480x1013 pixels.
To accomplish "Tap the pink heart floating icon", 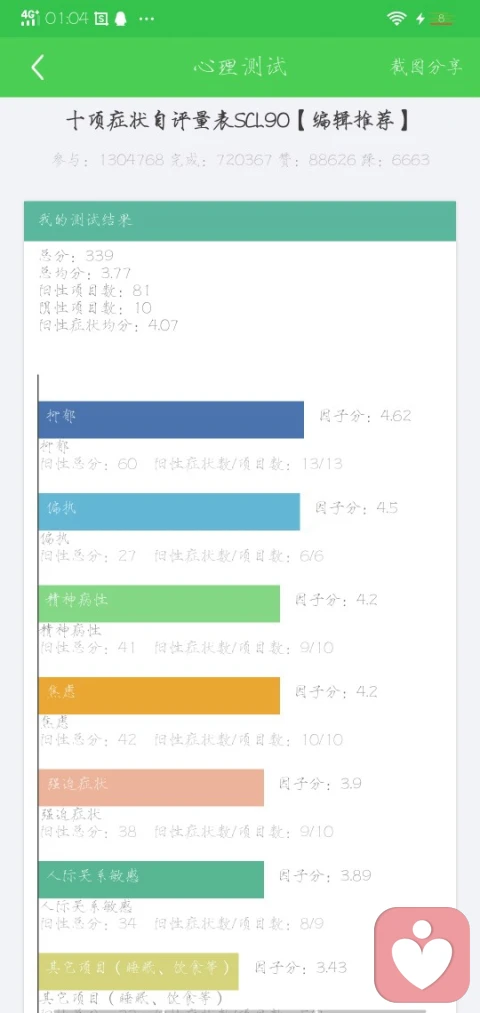I will (x=423, y=955).
